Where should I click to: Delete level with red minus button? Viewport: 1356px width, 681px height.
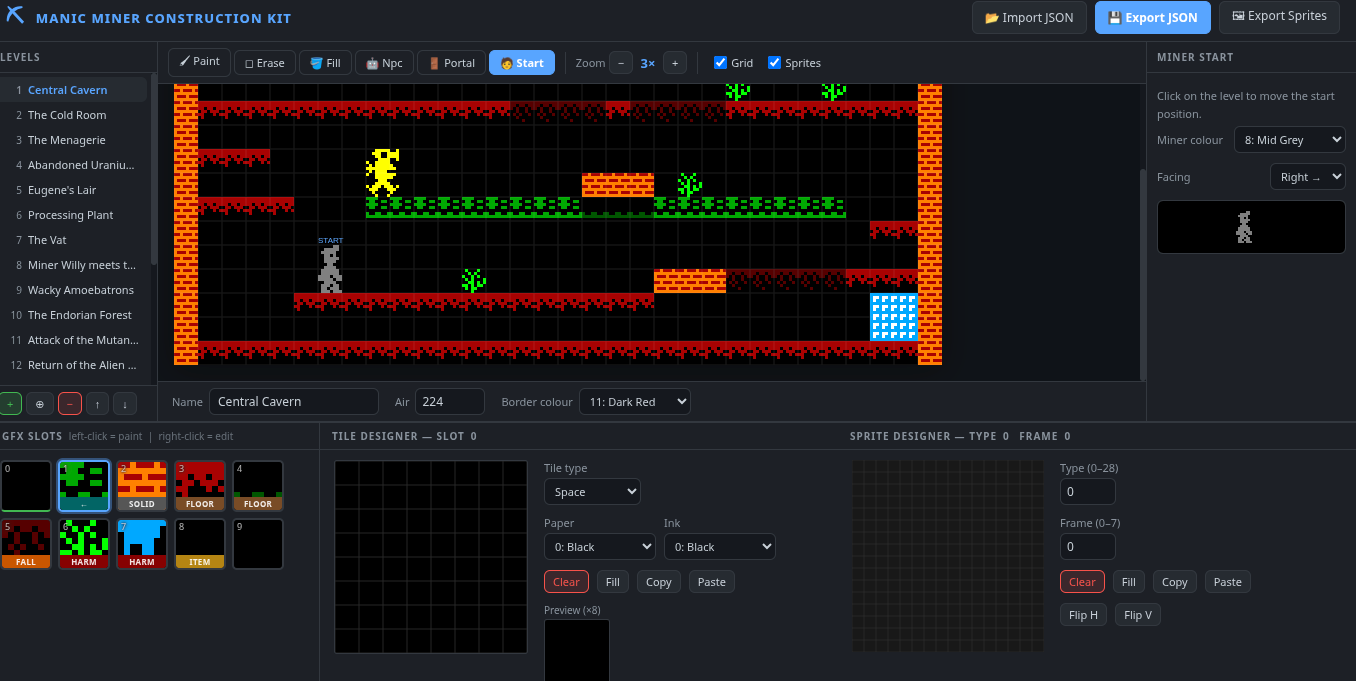click(x=70, y=404)
